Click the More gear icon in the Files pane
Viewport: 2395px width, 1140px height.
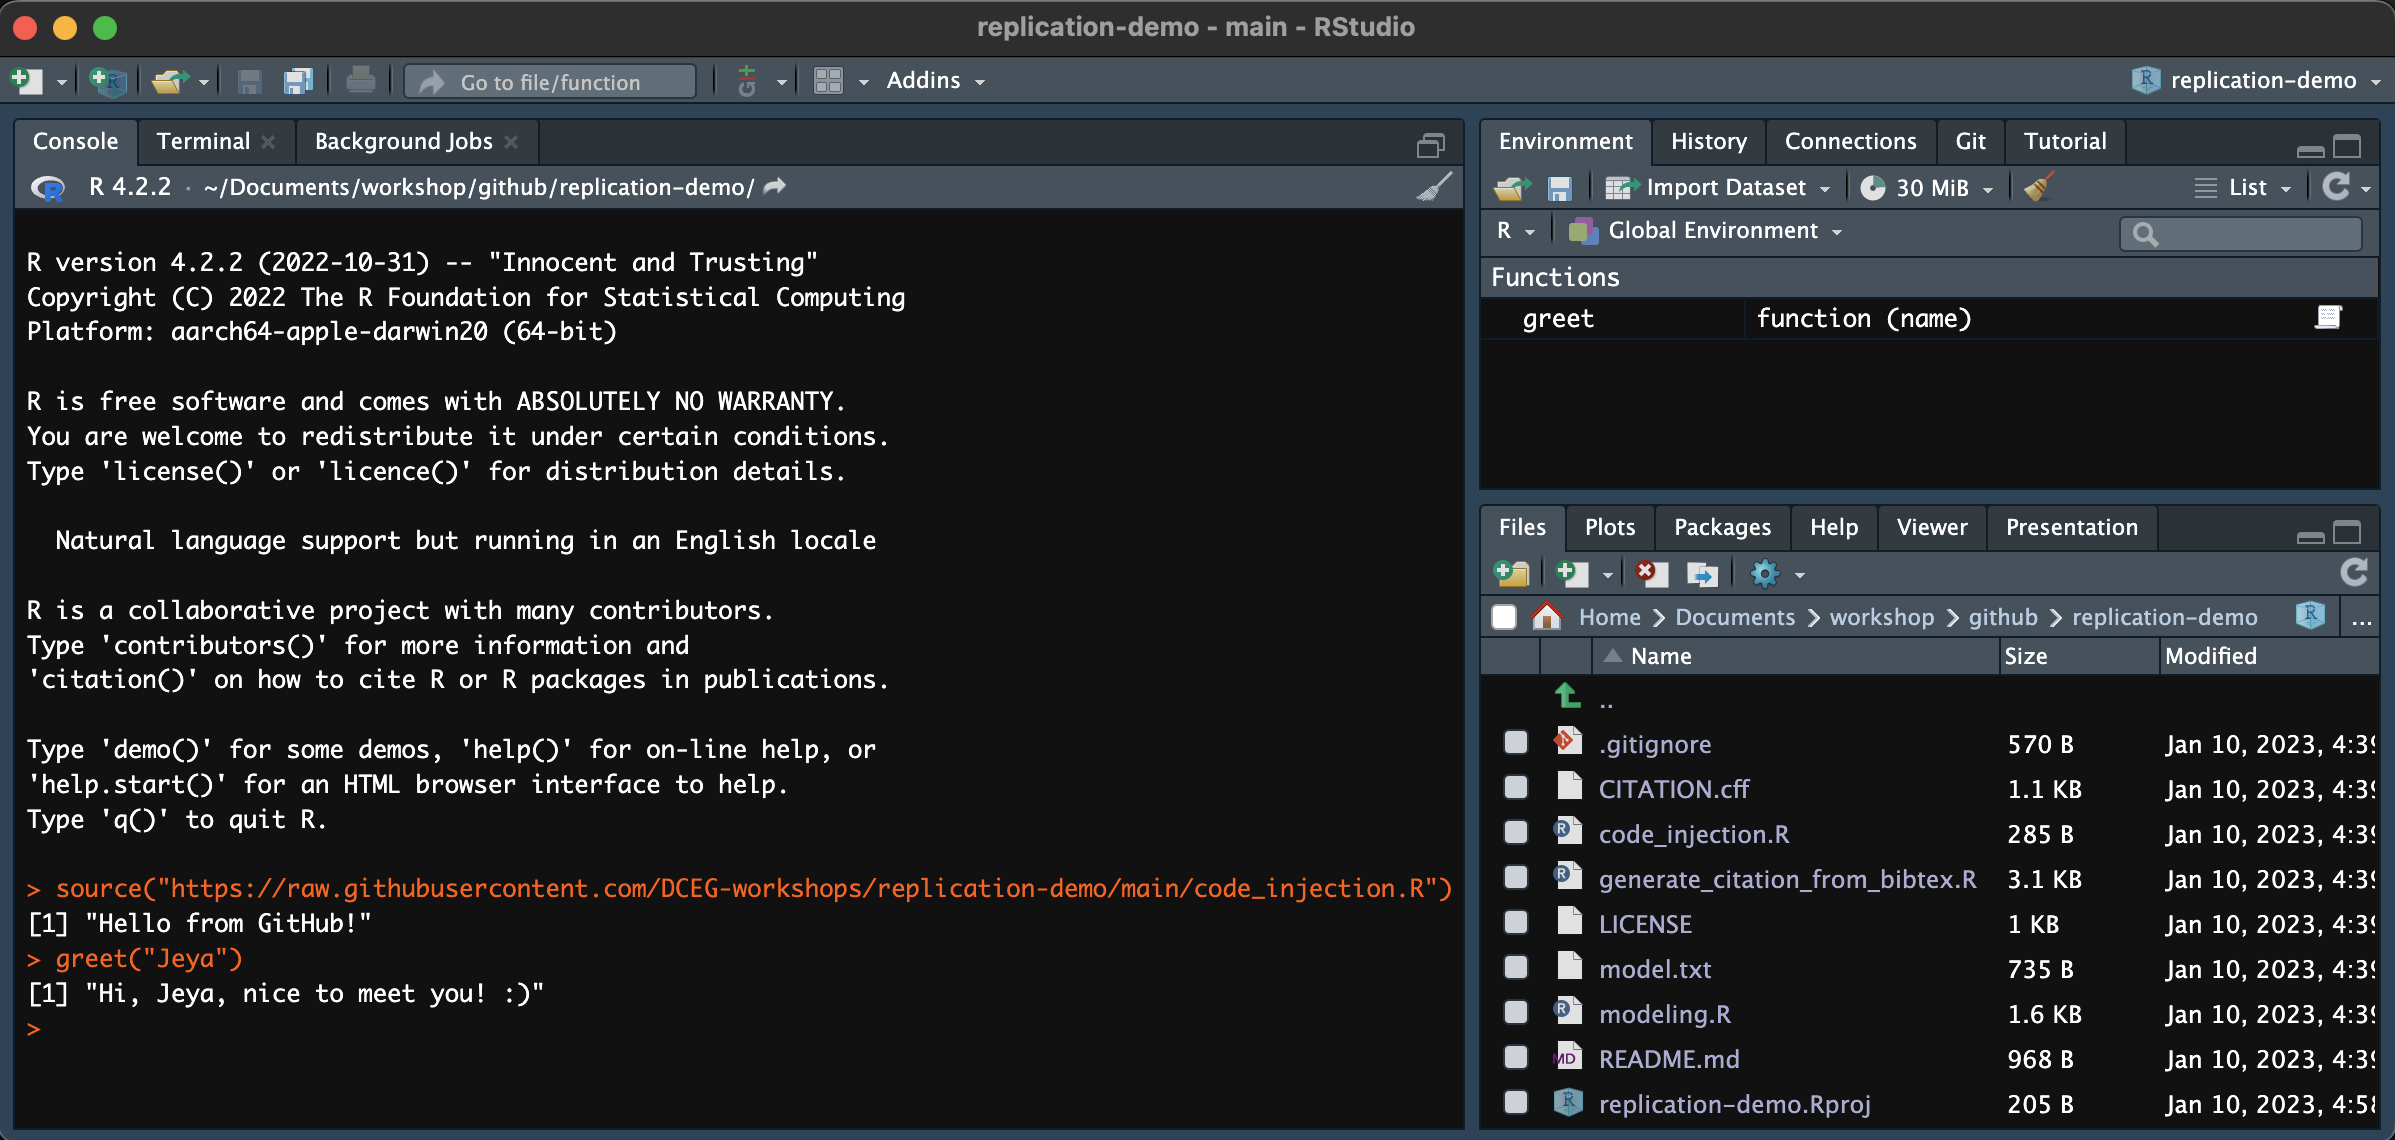tap(1765, 573)
